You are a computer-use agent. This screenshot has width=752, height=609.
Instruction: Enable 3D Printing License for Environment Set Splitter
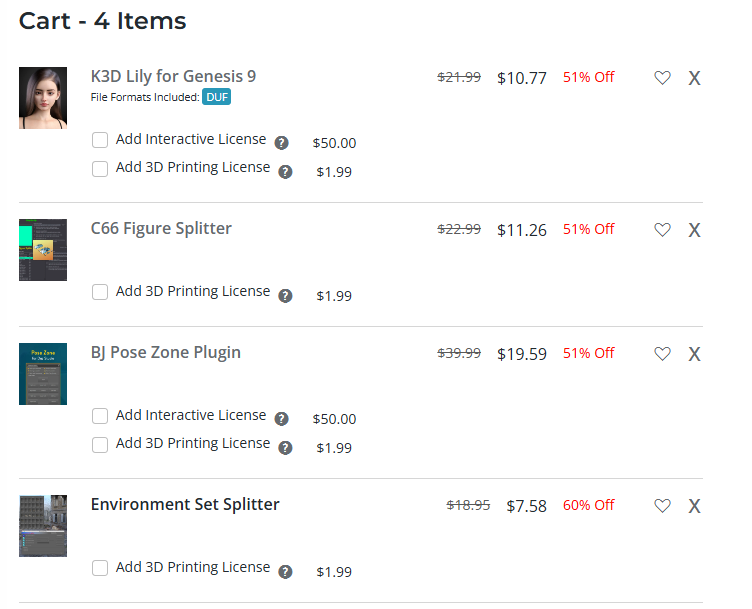(x=100, y=568)
